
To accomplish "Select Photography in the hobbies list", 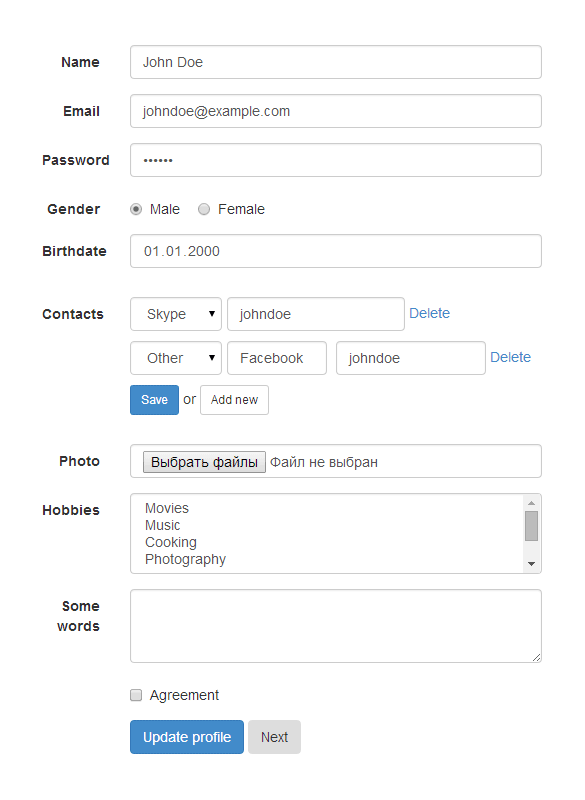I will [186, 560].
